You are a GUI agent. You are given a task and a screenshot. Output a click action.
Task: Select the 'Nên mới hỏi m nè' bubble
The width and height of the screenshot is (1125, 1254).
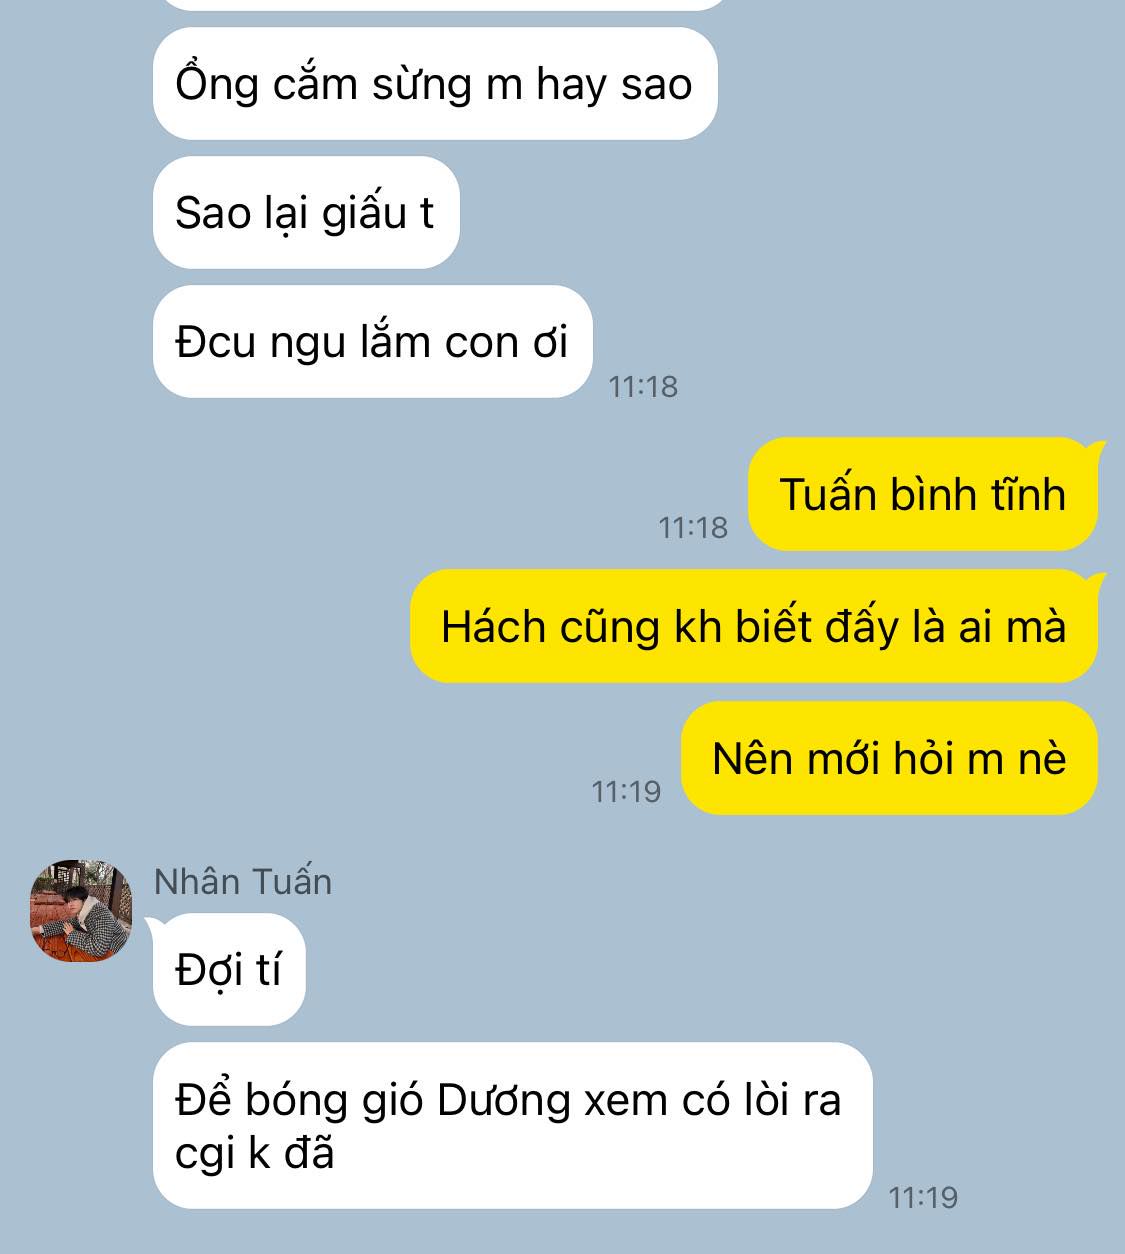coord(889,758)
